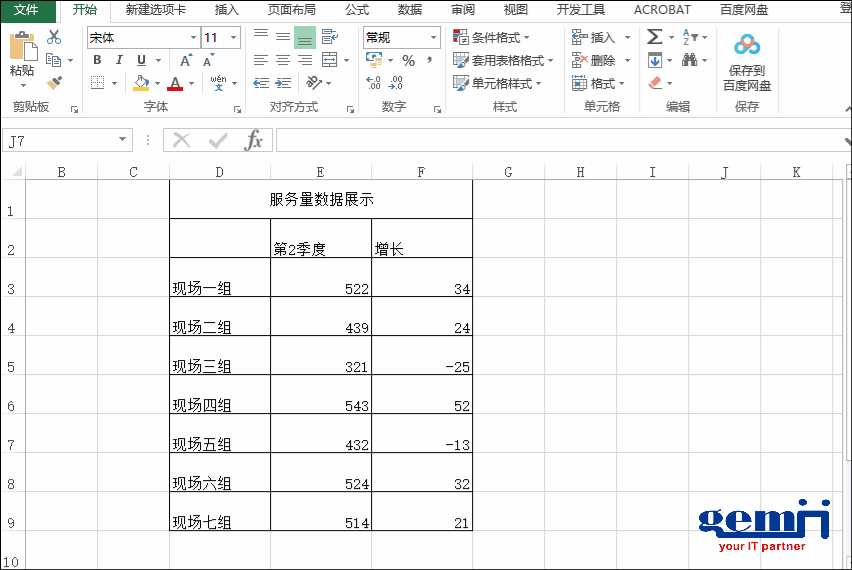Align text to top of cell

pos(261,36)
